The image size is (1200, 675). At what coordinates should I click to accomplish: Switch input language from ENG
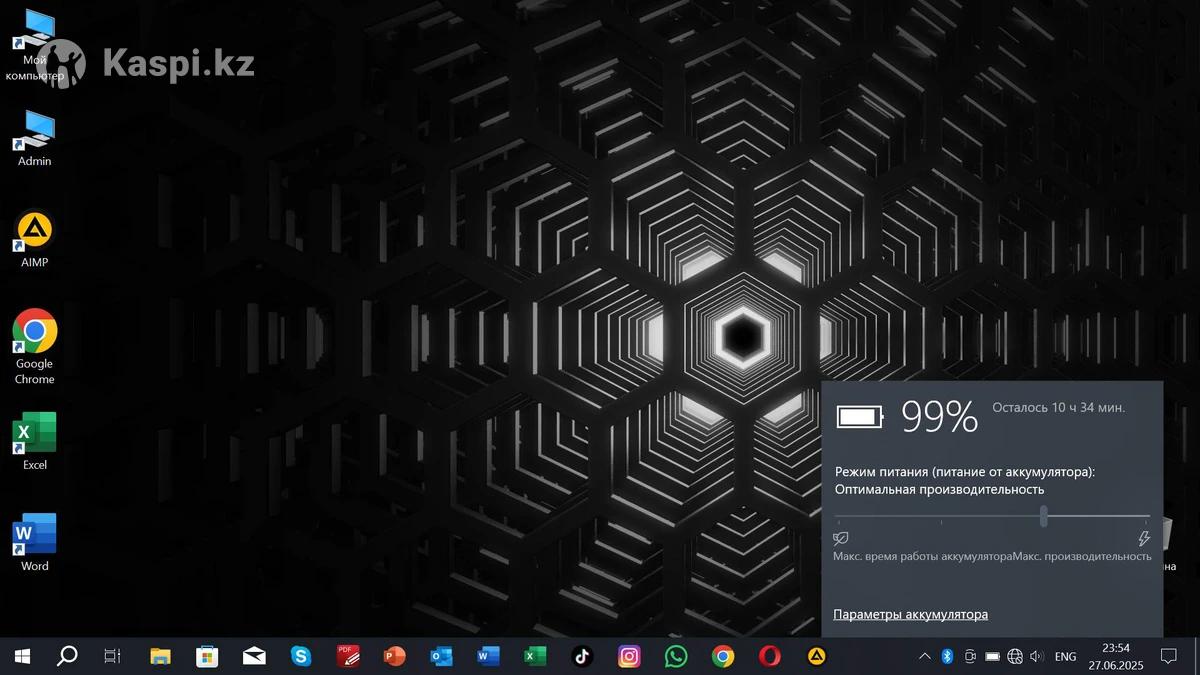1066,657
